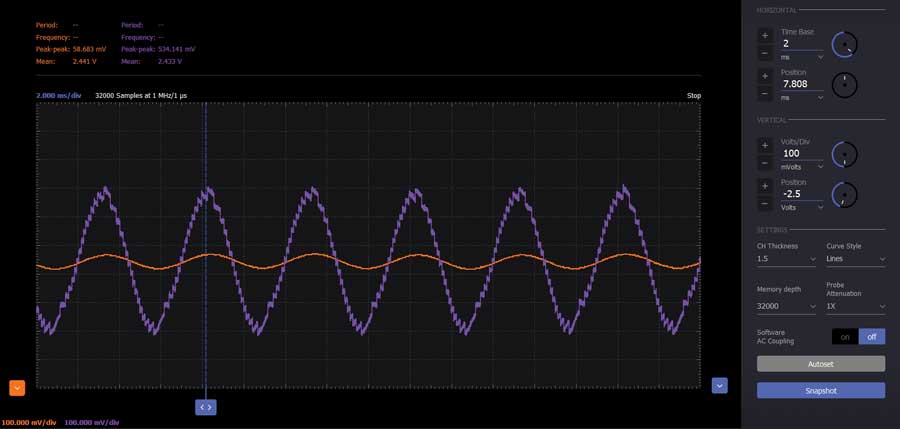900x429 pixels.
Task: Click the Volts/Div rotary knob
Action: (x=845, y=154)
